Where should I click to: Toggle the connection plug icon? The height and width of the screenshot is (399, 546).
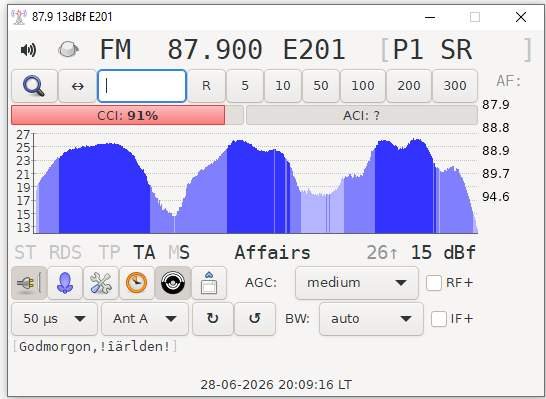click(29, 283)
